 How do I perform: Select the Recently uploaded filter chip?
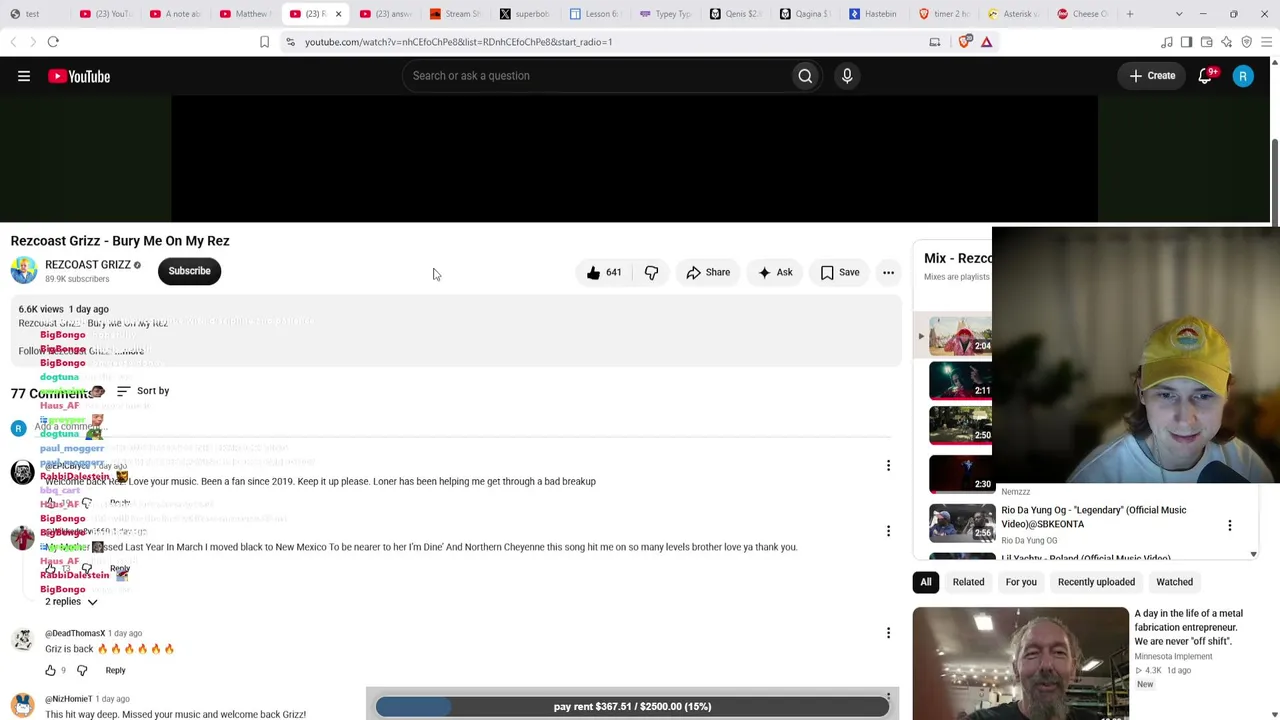(x=1096, y=582)
